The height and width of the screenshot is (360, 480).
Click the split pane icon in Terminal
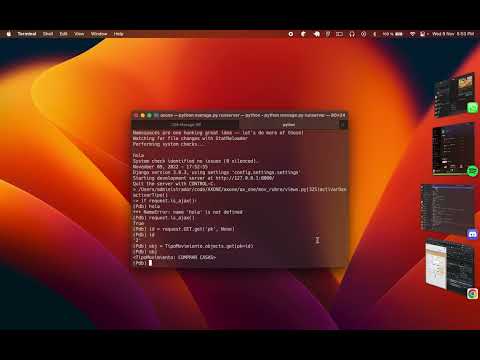343,125
